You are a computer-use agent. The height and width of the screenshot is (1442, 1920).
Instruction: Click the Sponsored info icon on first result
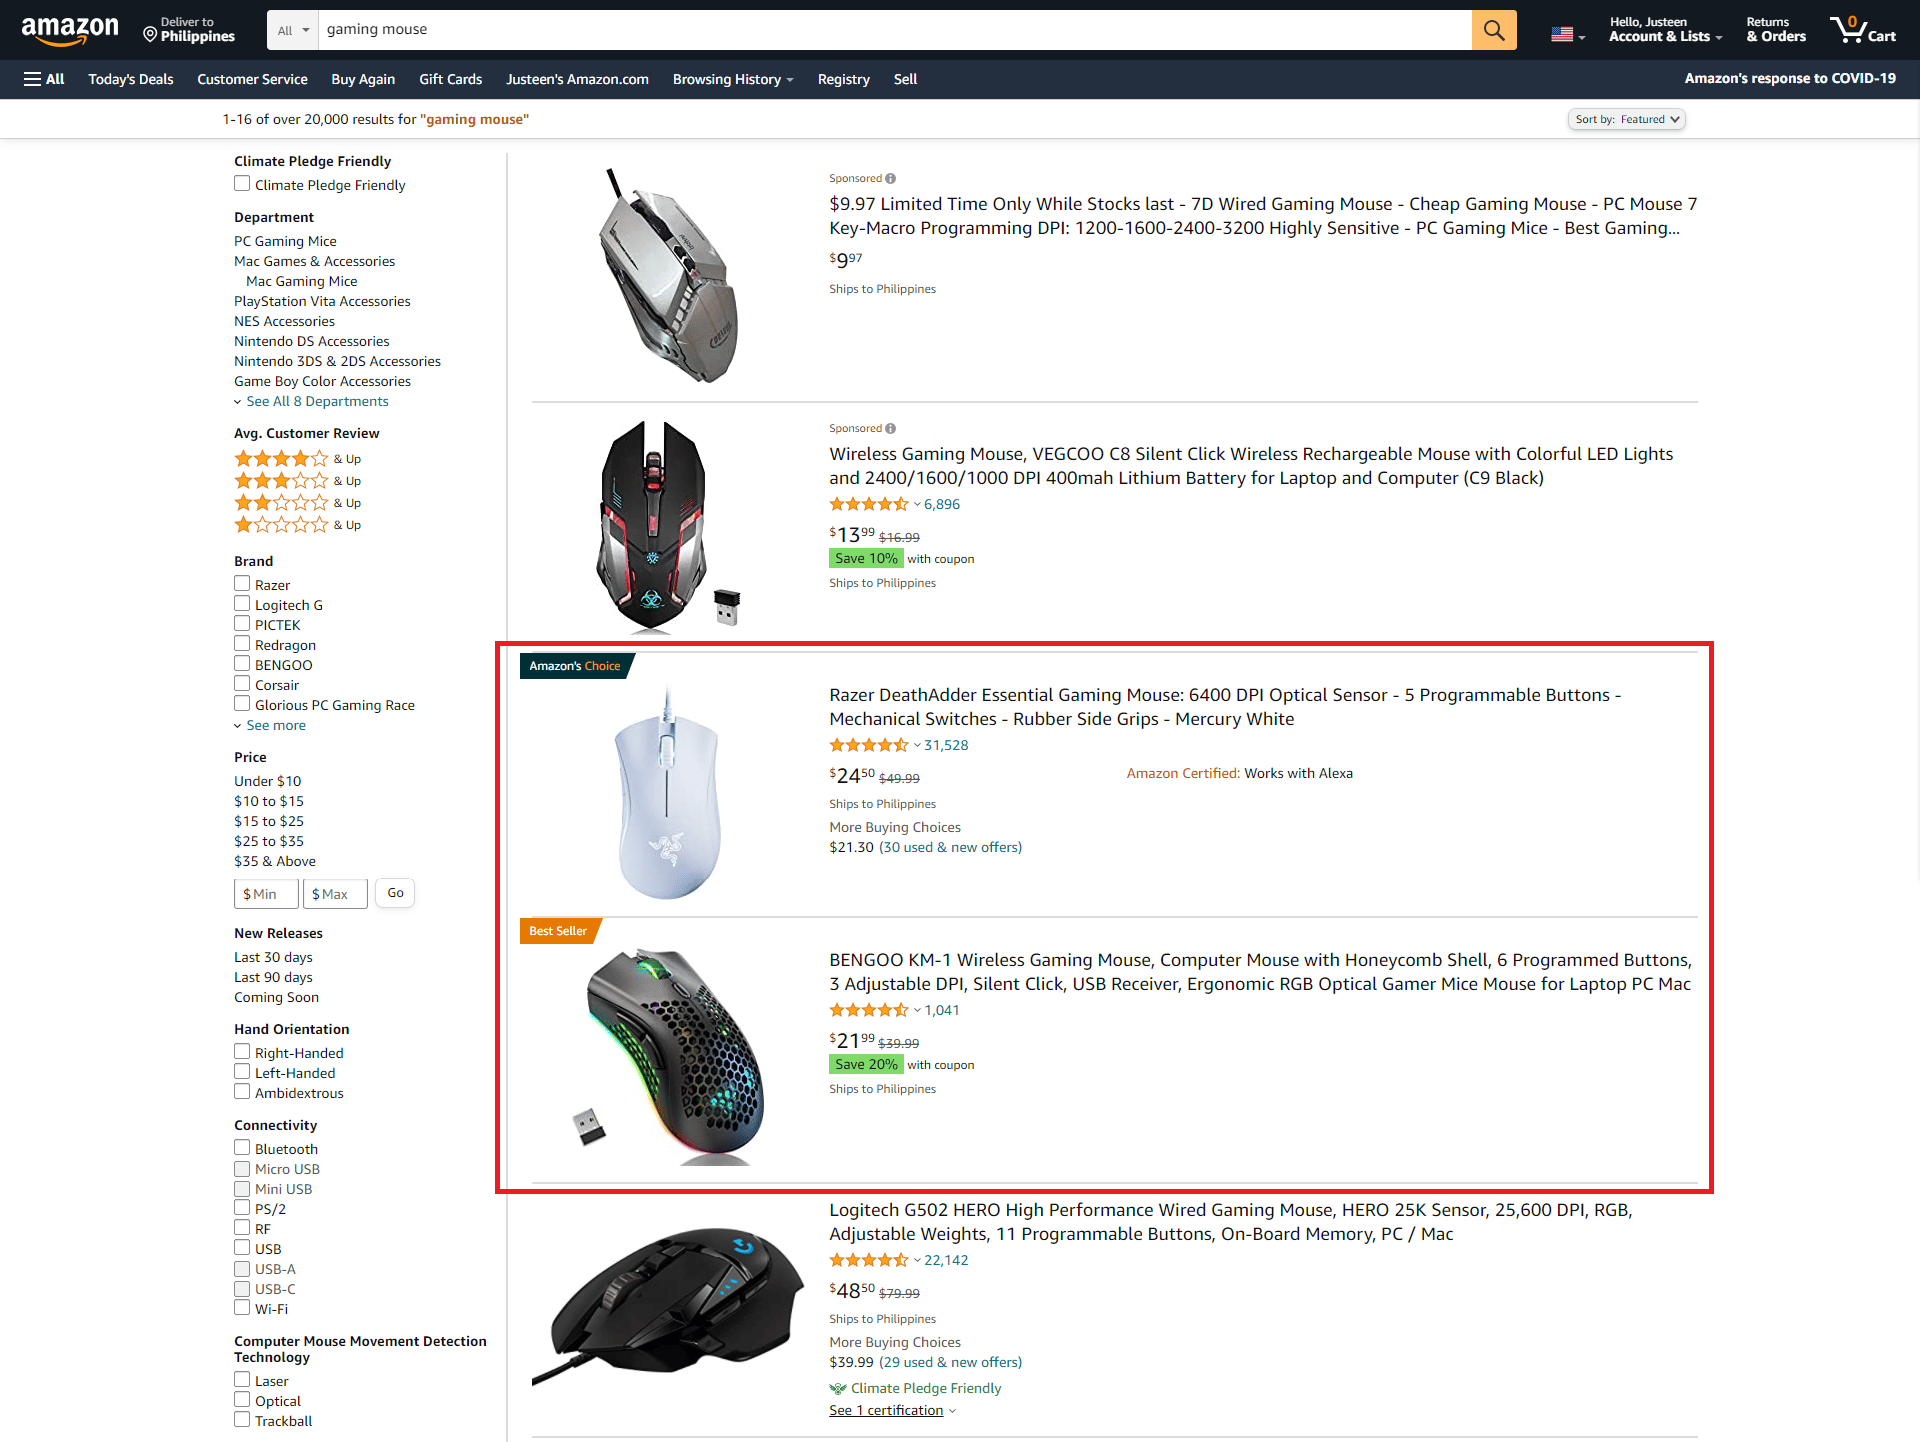point(890,179)
